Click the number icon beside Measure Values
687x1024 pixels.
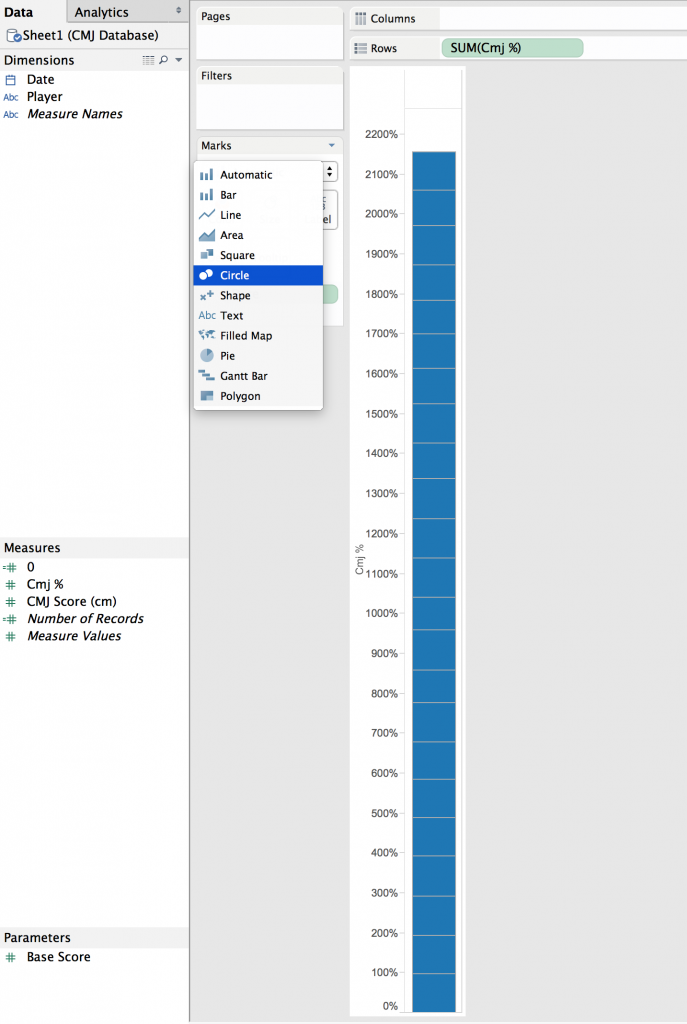coord(10,636)
